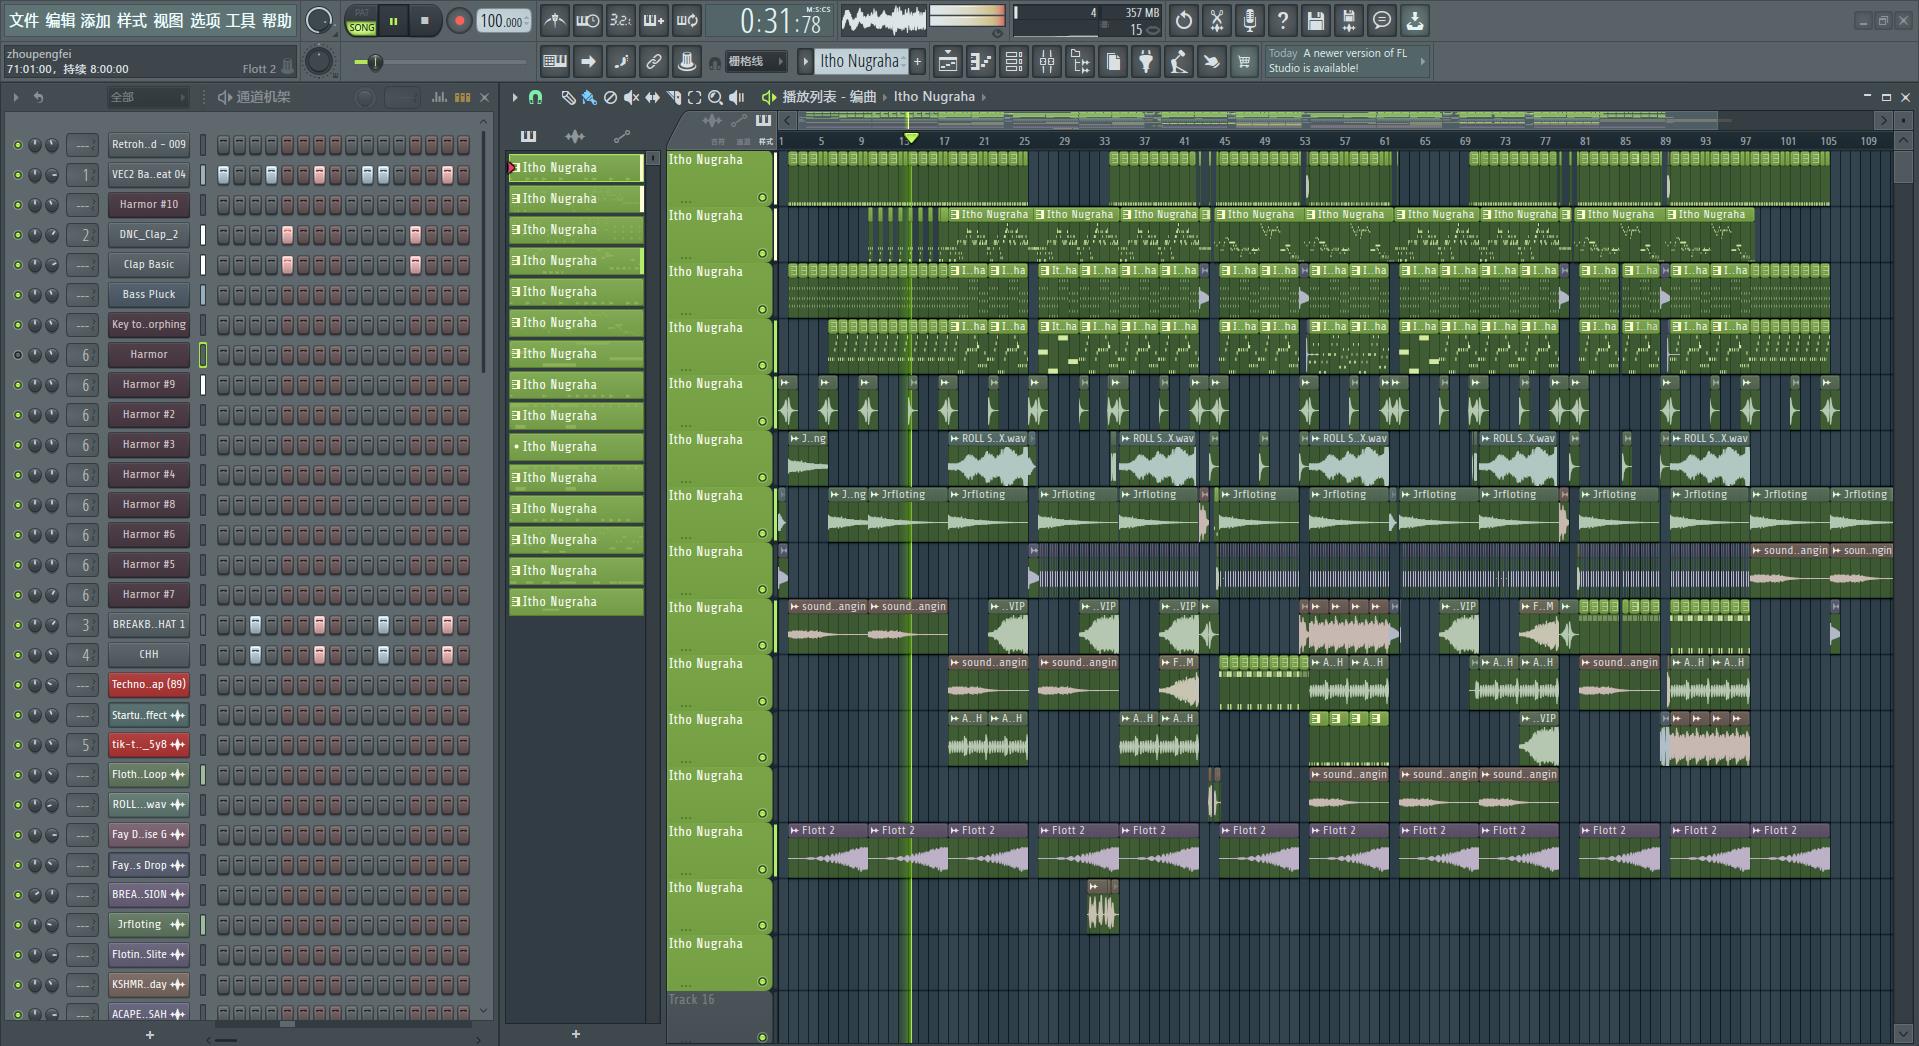
Task: Toggle countdown before recording (3.2.1)
Action: (x=621, y=20)
